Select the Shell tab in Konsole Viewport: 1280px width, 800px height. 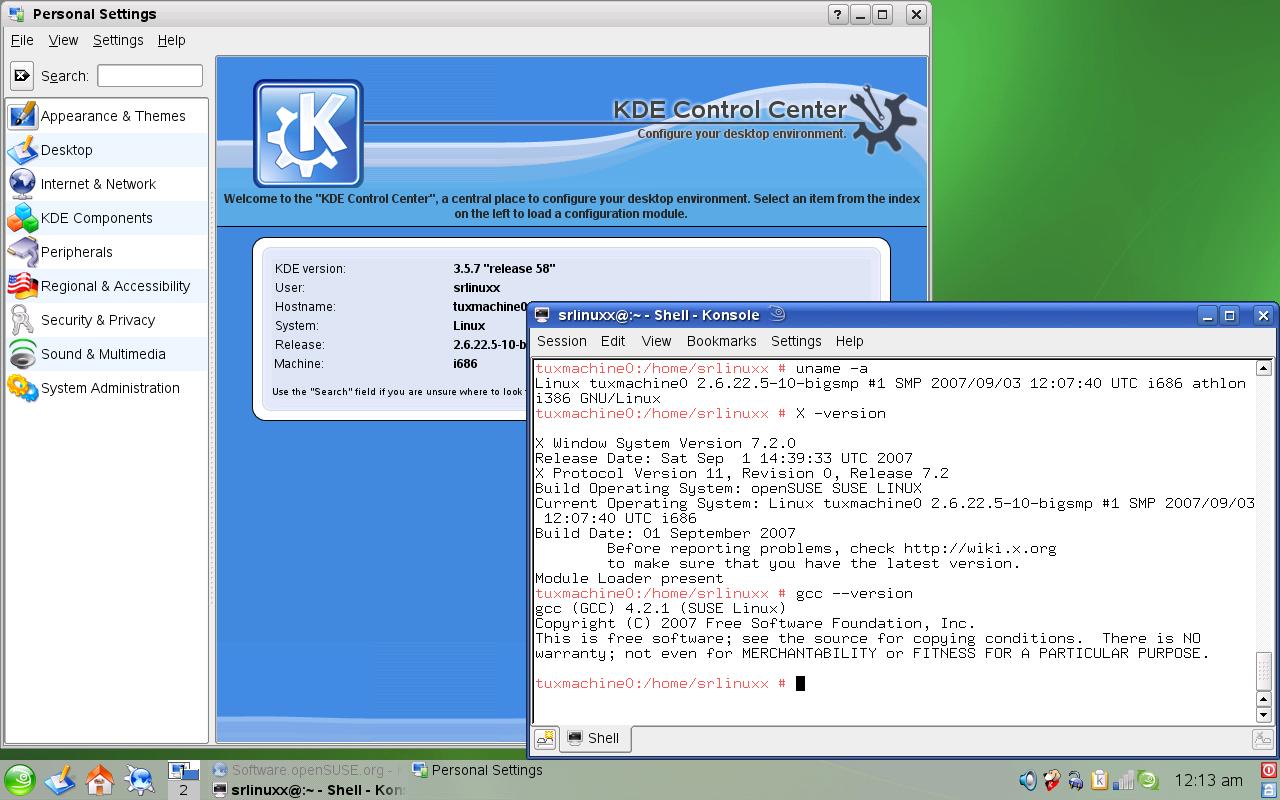(x=594, y=739)
